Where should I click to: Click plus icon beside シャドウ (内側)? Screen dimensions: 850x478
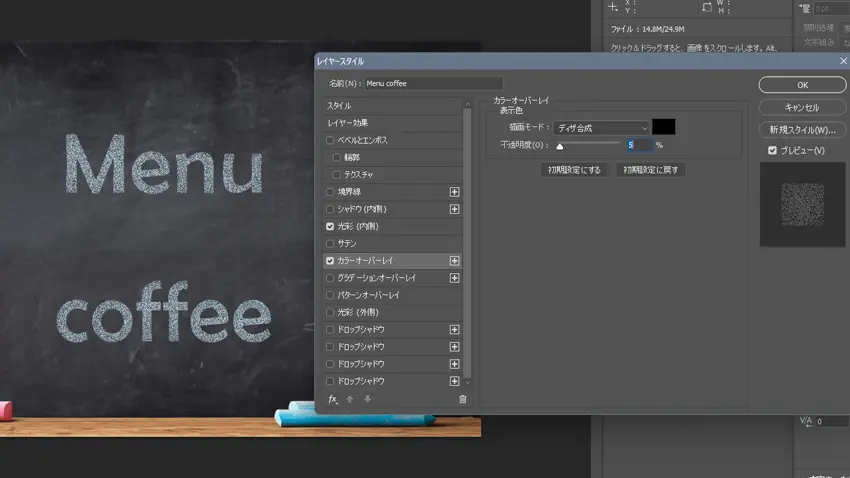[x=454, y=209]
